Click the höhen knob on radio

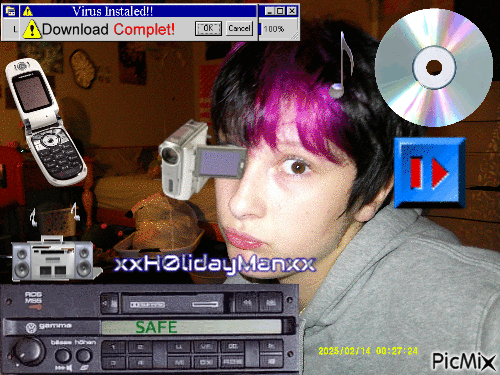84,355
